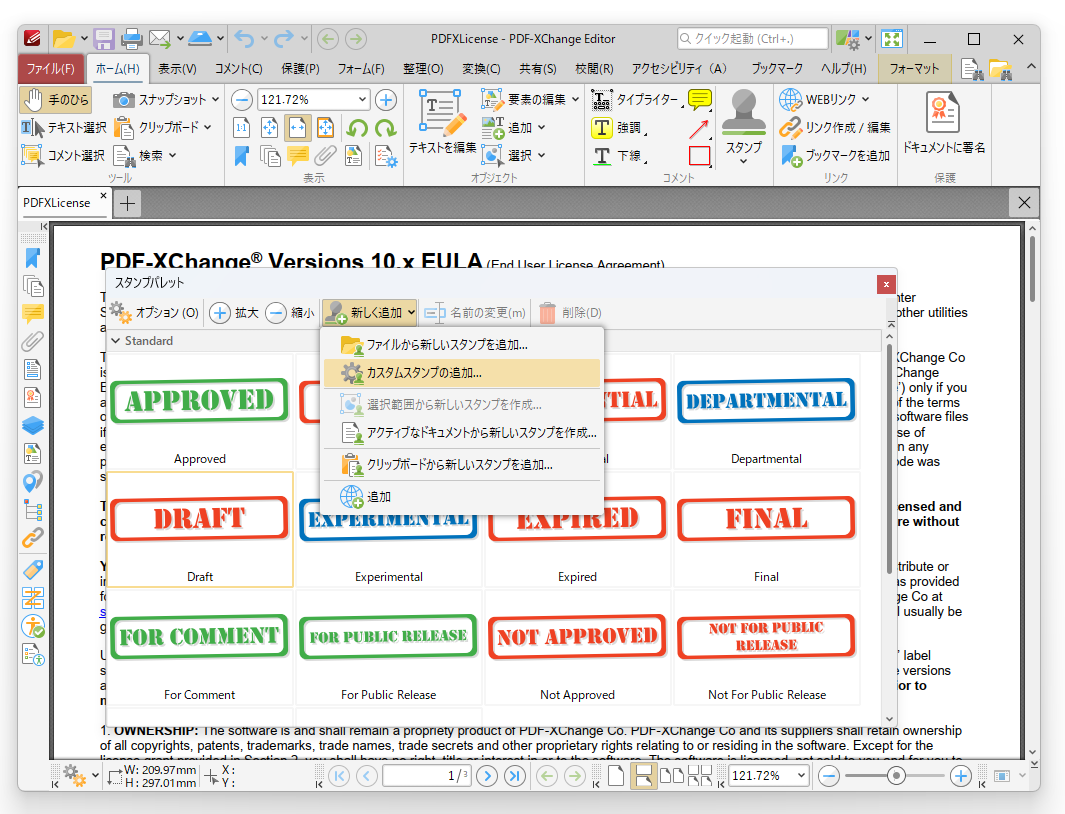Rotate view clockwise with green arrow
1065x814 pixels.
pos(385,128)
